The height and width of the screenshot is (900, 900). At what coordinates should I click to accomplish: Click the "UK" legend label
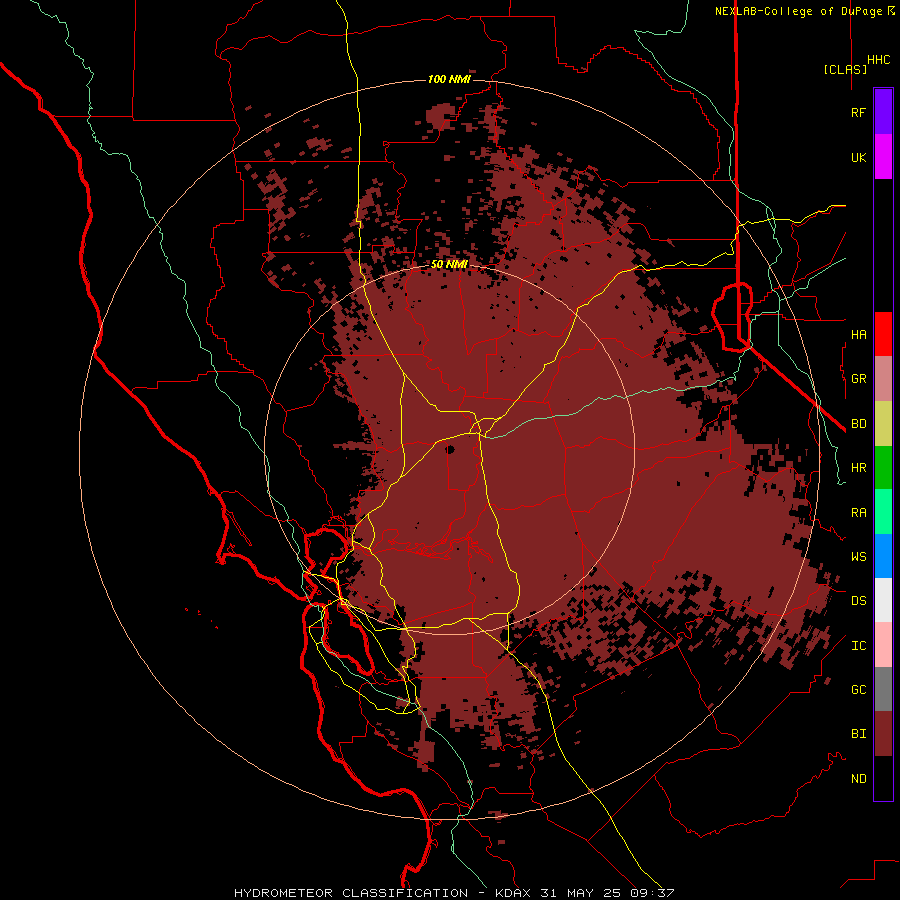click(858, 158)
